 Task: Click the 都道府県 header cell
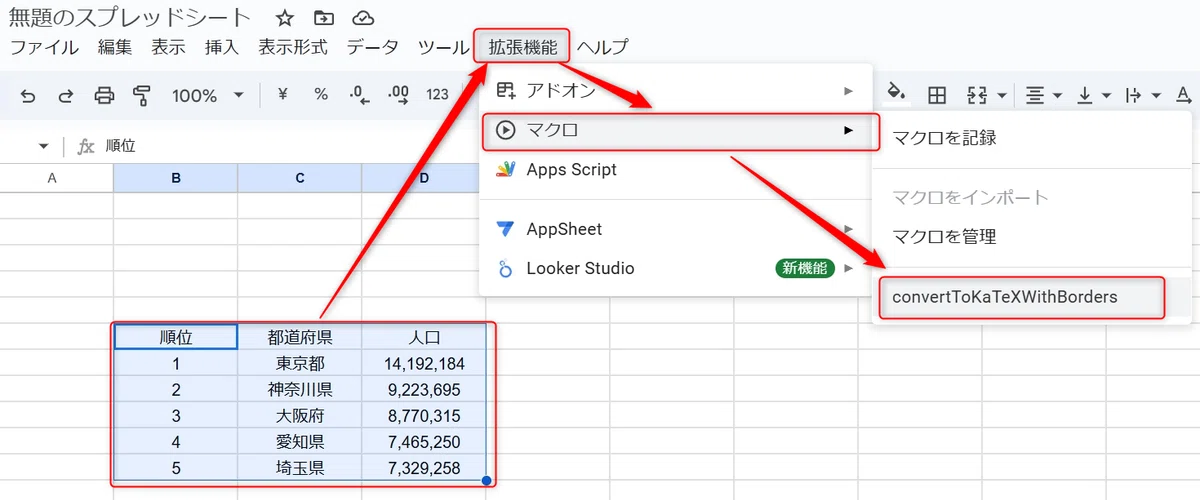[300, 337]
